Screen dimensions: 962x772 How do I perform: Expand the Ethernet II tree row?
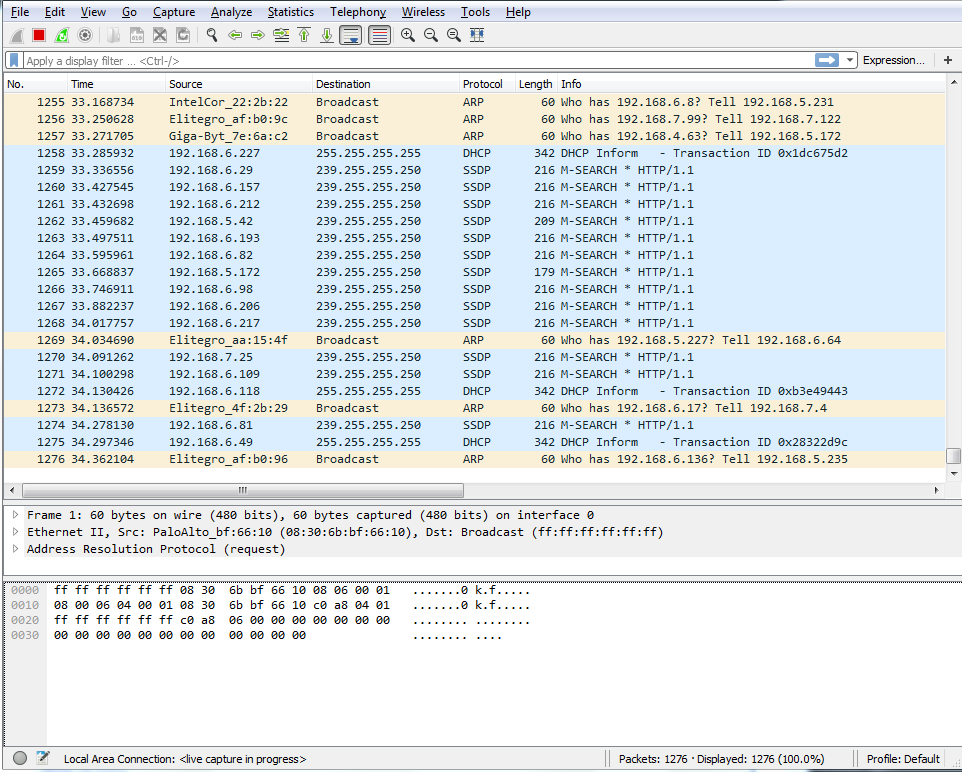pyautogui.click(x=16, y=532)
